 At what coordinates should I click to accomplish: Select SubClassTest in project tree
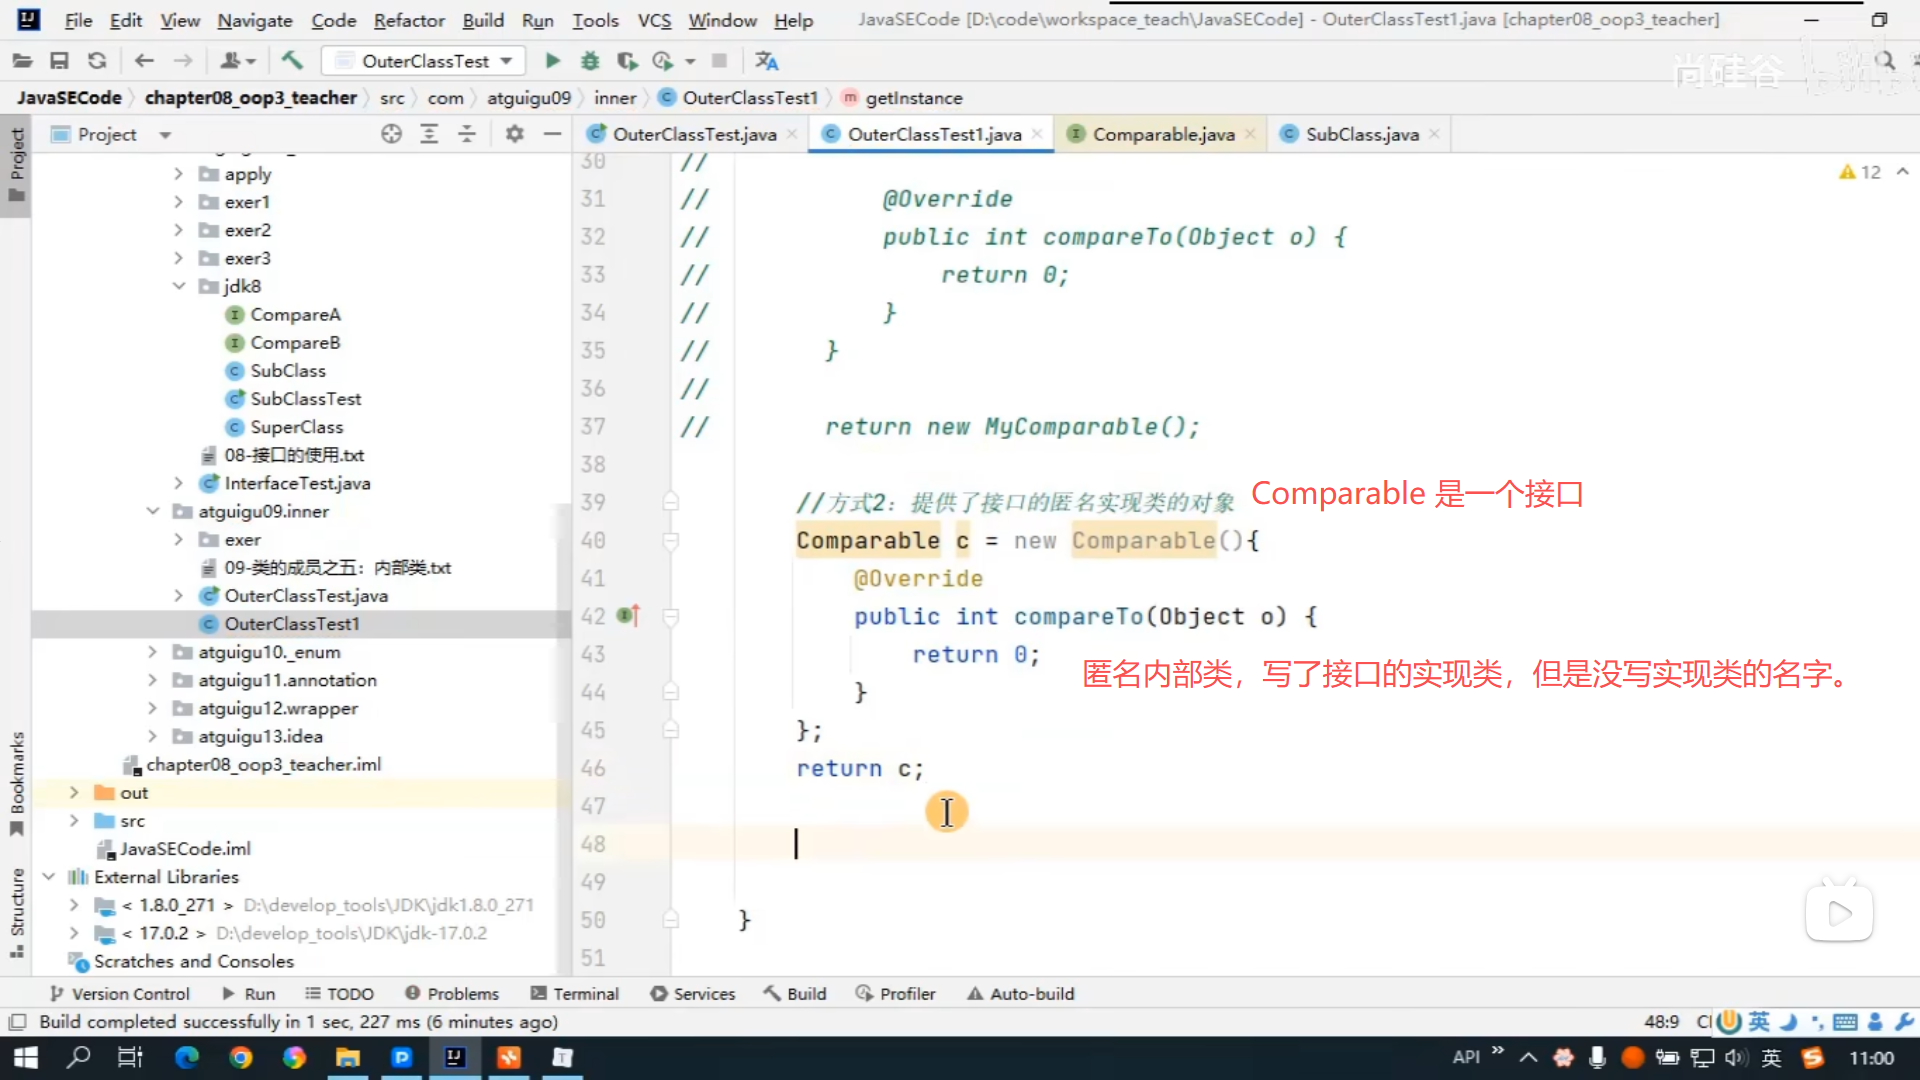pyautogui.click(x=305, y=399)
